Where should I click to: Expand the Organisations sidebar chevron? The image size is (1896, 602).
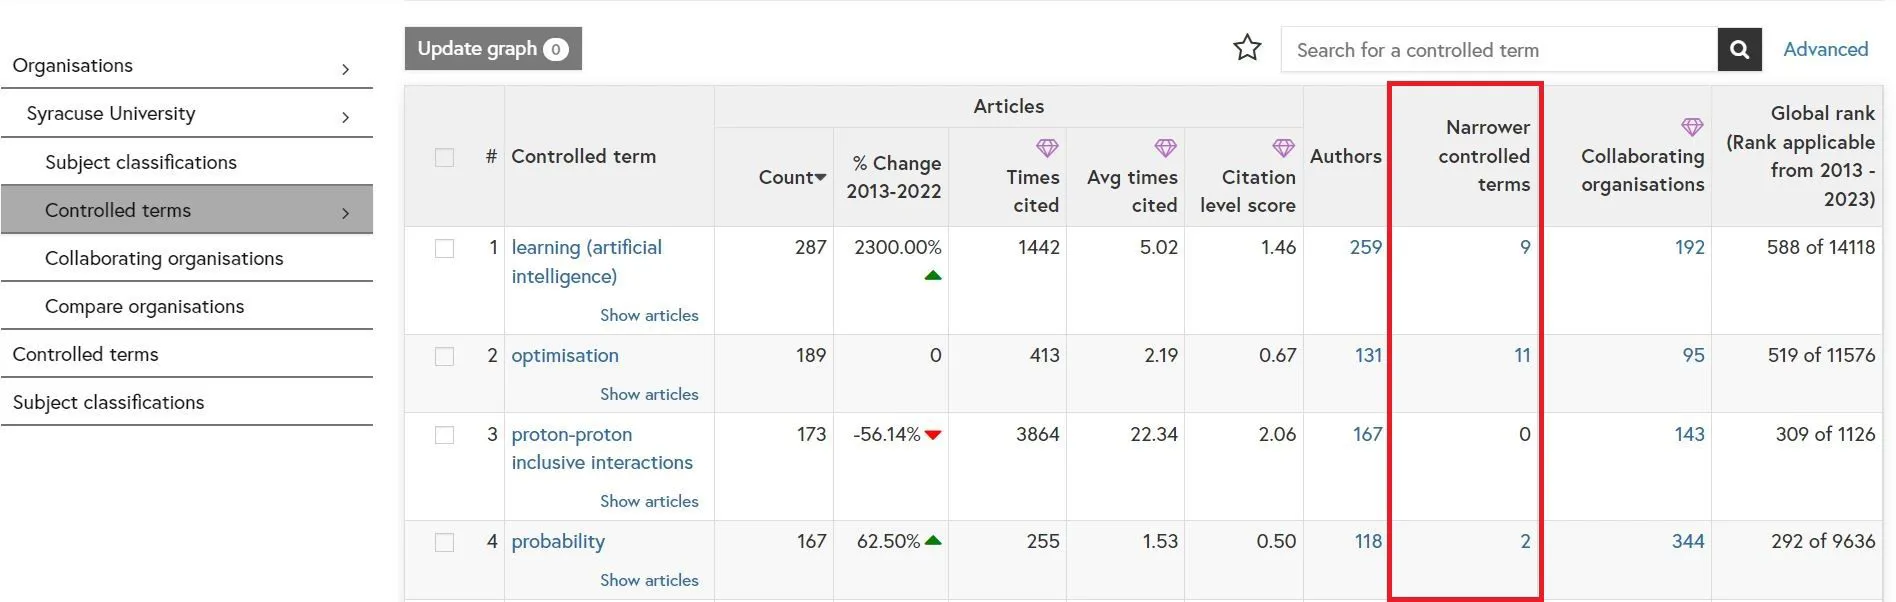point(345,69)
